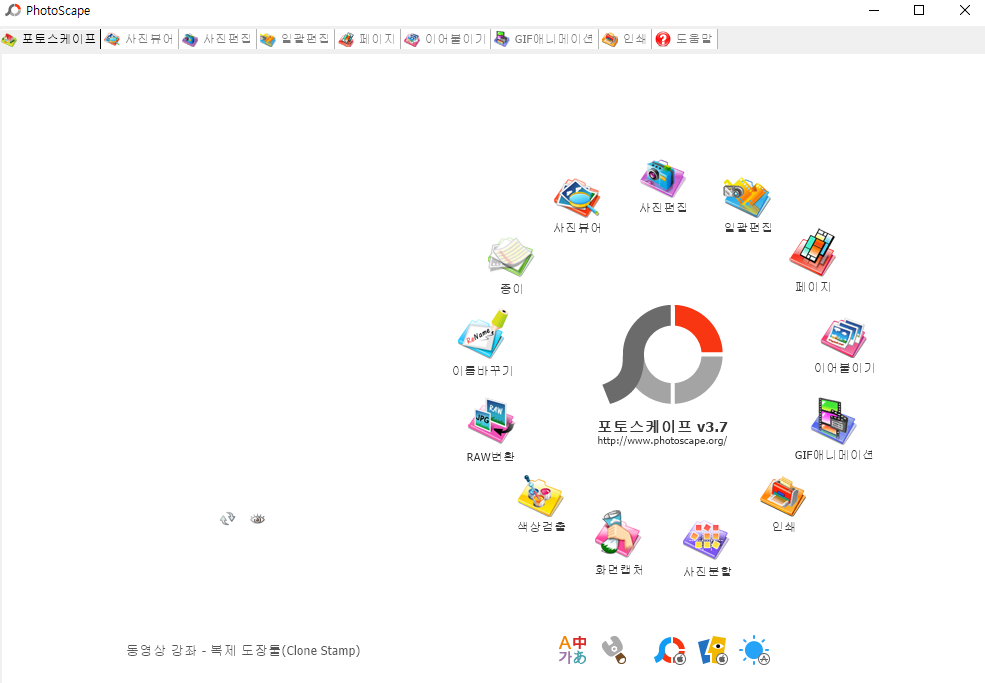
Task: Click the language selection icon at bottom
Action: [572, 650]
